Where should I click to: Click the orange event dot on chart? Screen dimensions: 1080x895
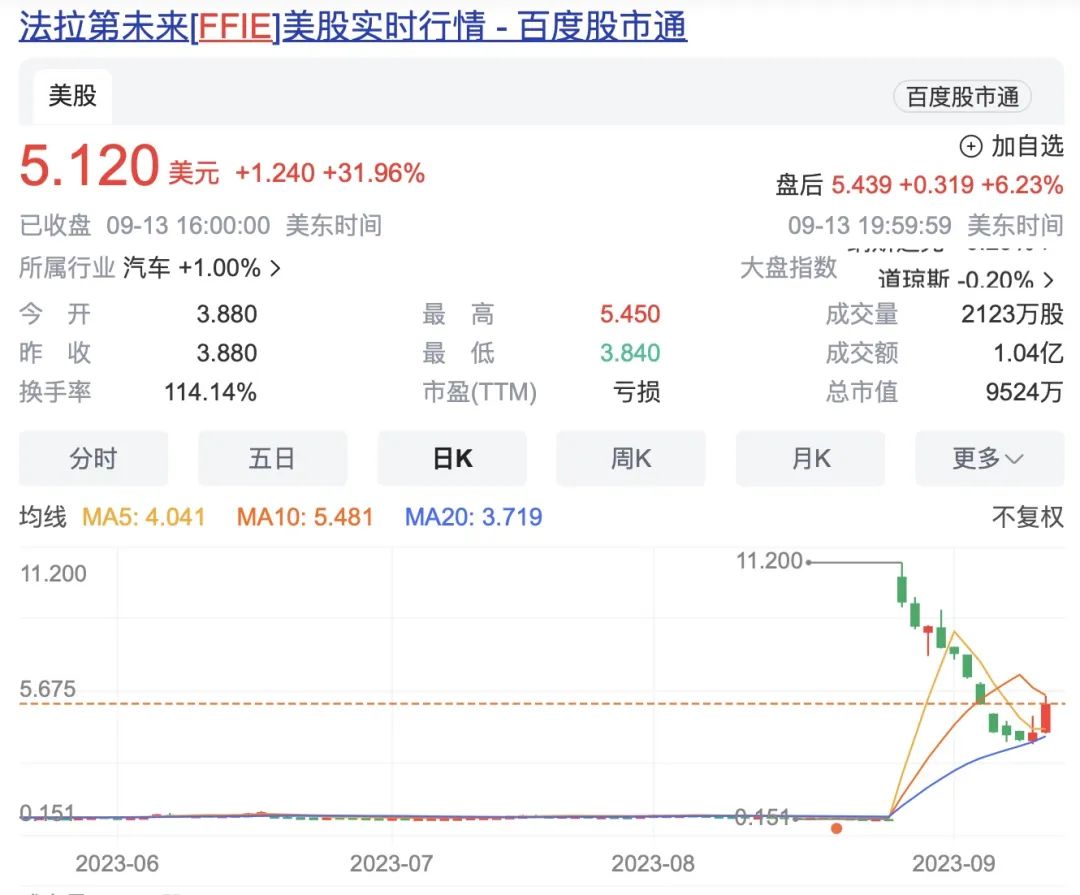point(836,828)
